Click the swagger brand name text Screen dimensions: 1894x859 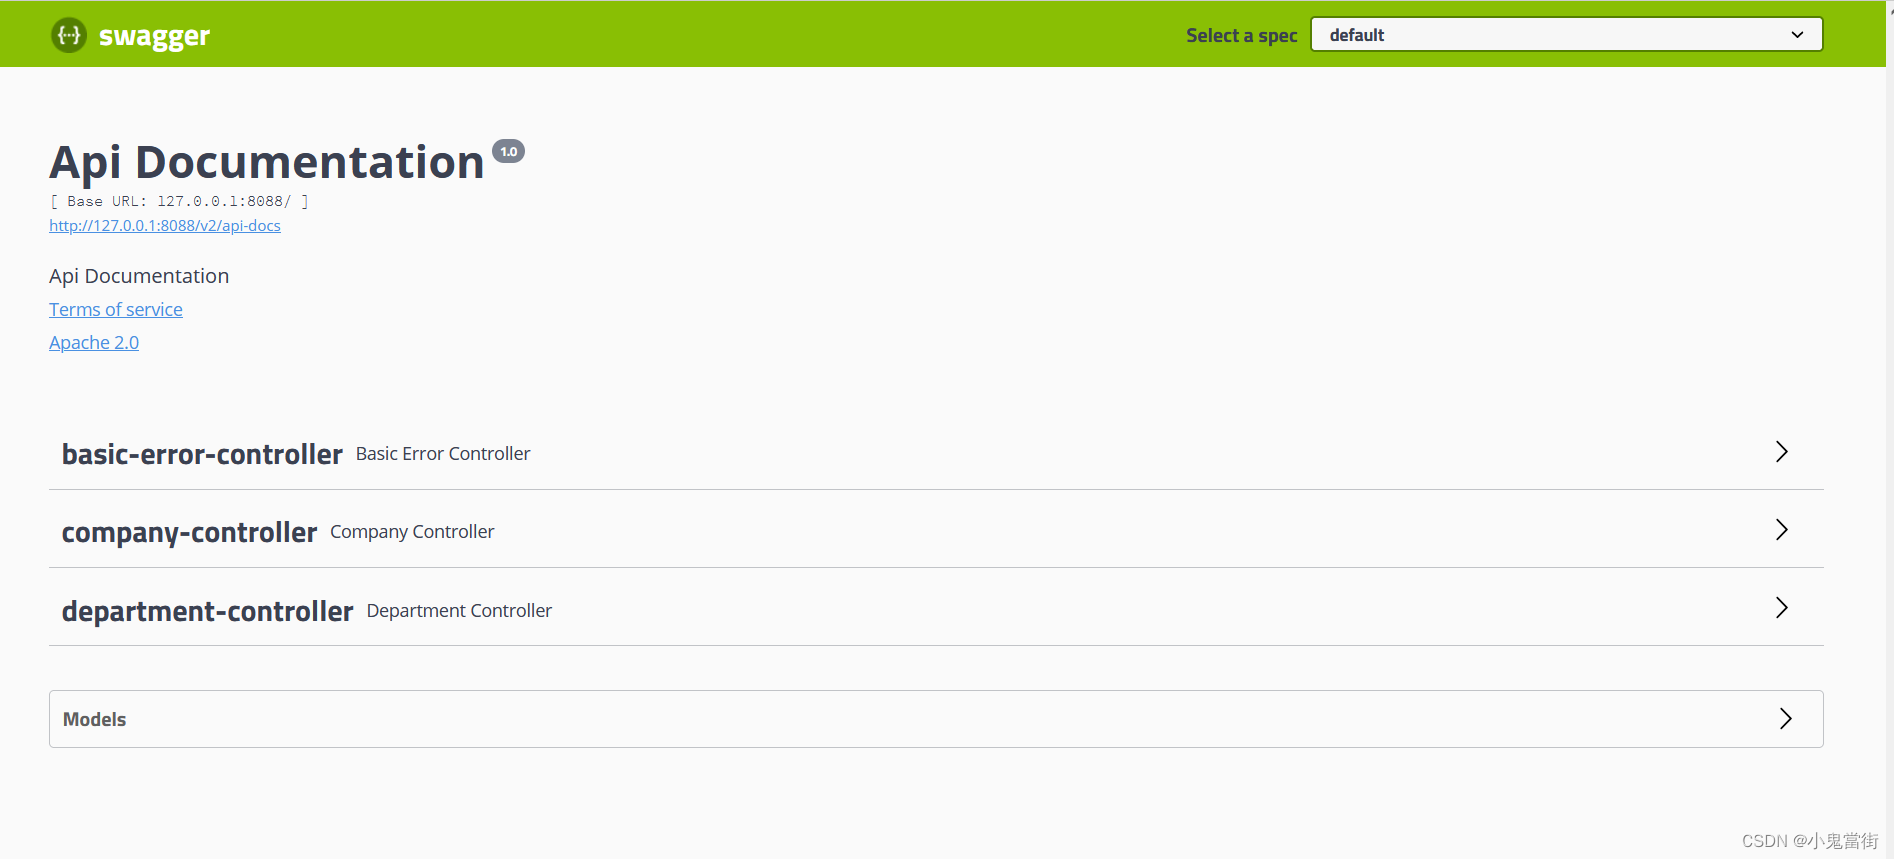(x=154, y=36)
